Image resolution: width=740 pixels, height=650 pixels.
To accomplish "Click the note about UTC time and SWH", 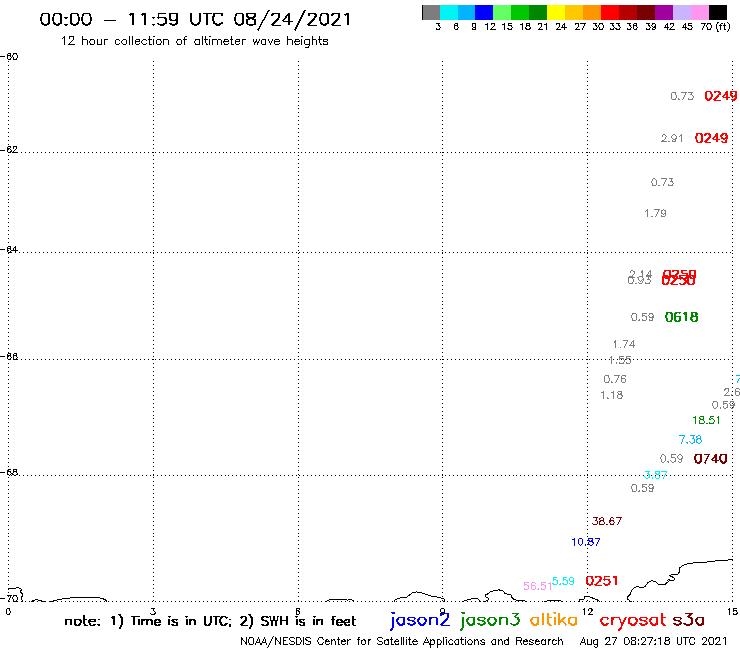I will point(210,621).
